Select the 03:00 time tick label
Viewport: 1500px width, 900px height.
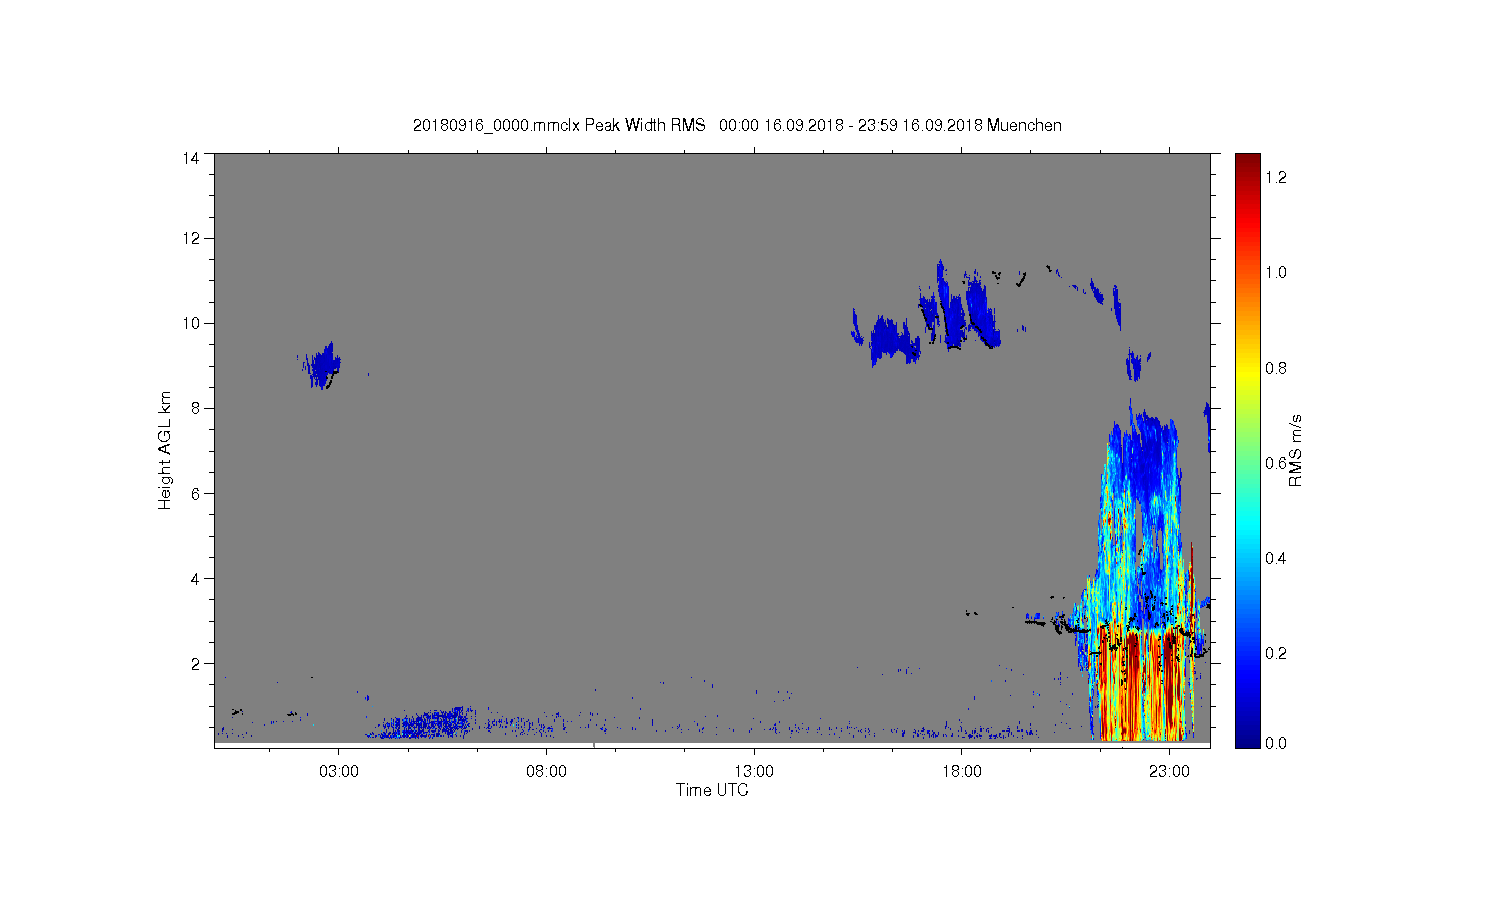[x=338, y=771]
